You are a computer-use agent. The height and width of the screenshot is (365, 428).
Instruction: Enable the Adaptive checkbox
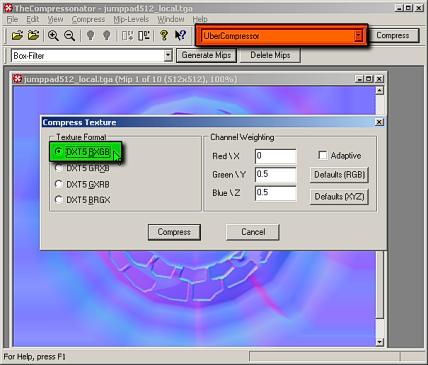(322, 155)
